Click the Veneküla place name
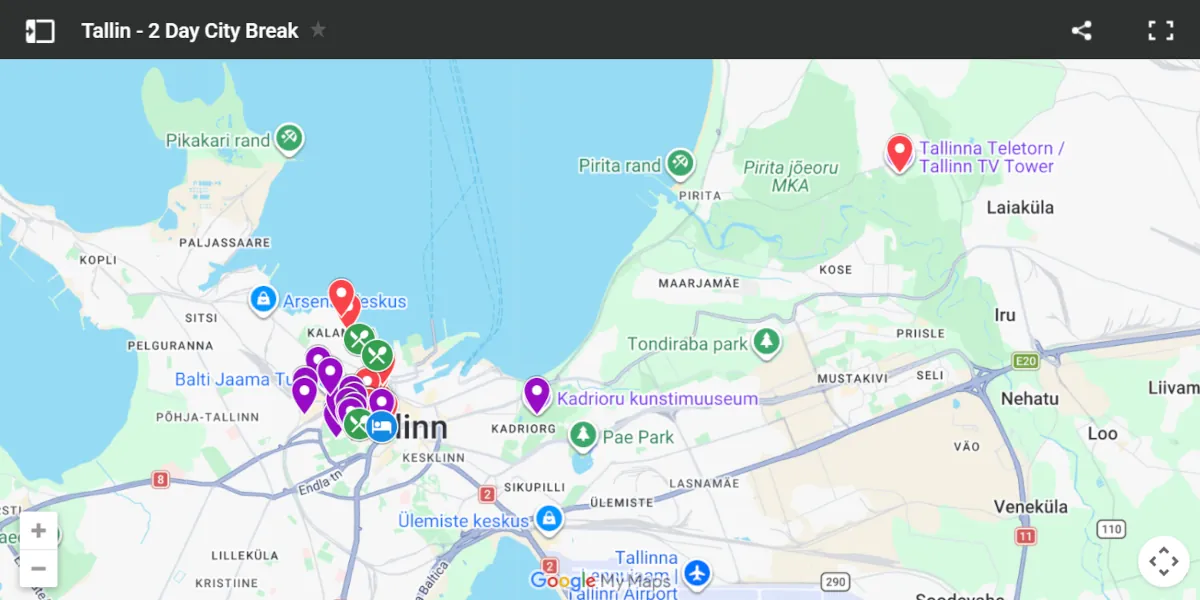This screenshot has height=600, width=1200. coord(1032,507)
